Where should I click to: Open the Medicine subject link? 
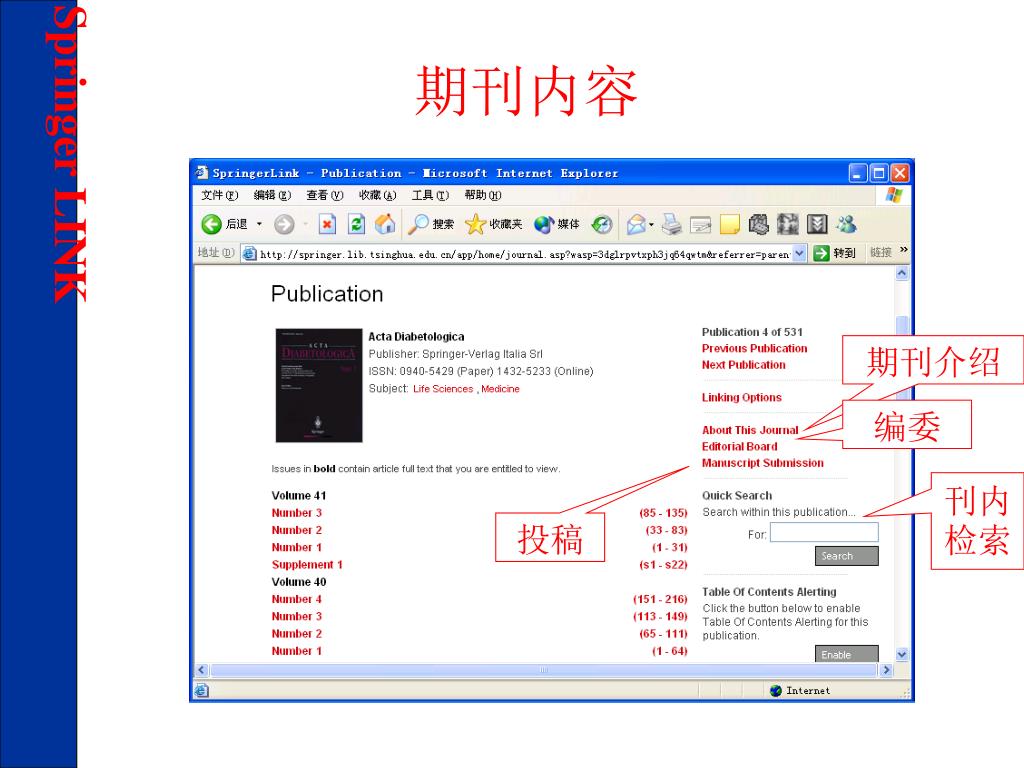tap(500, 389)
